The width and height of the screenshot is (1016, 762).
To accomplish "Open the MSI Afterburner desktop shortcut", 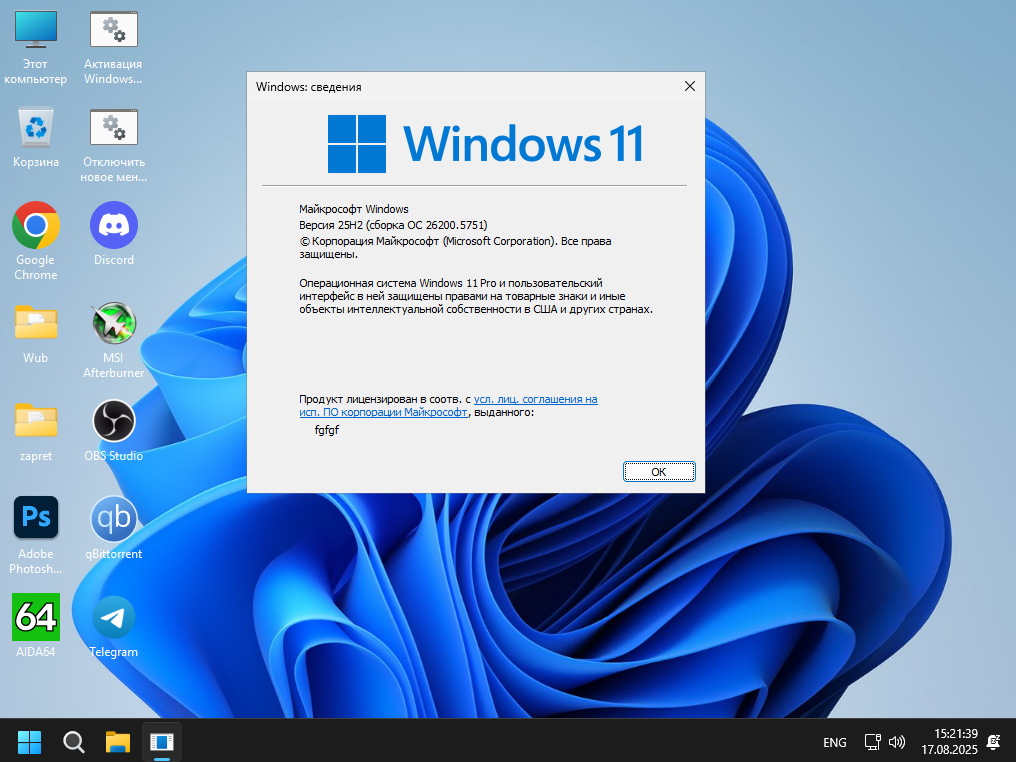I will pos(113,340).
